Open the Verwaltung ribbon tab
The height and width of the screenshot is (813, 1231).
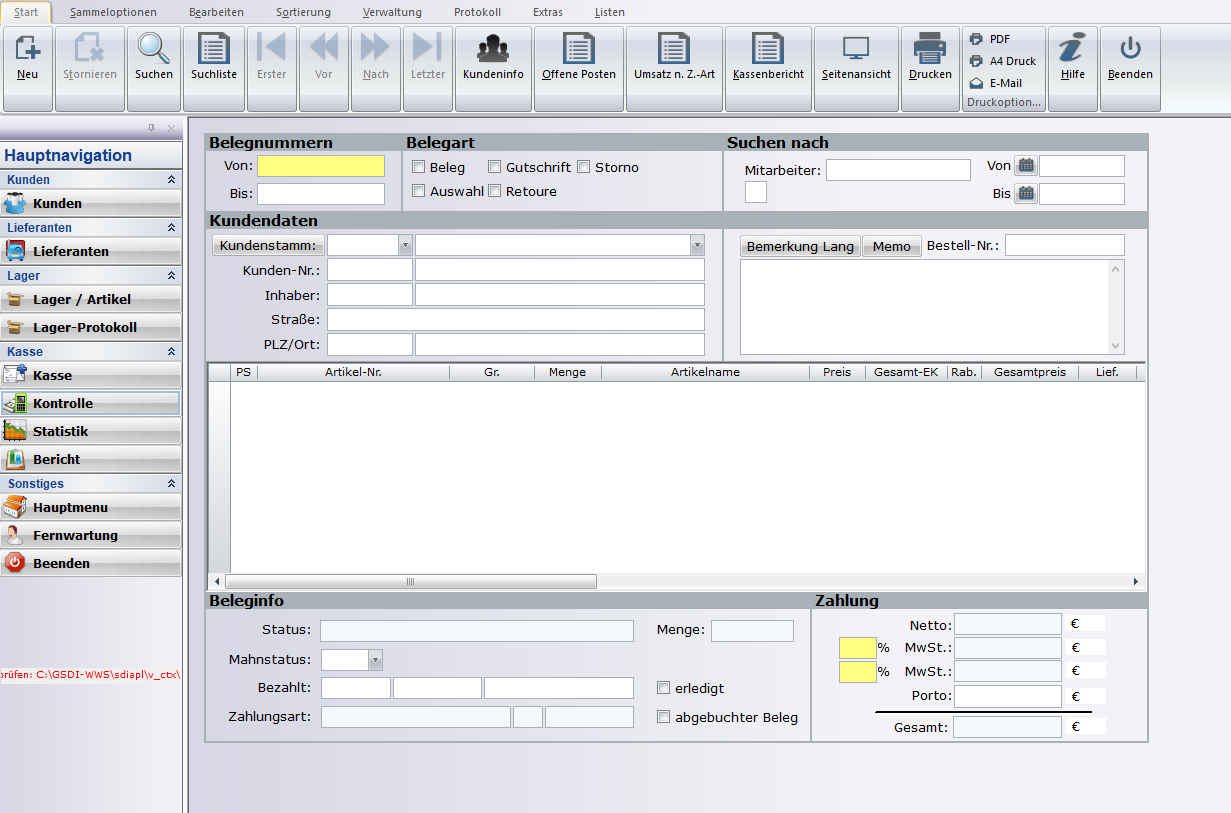point(392,12)
